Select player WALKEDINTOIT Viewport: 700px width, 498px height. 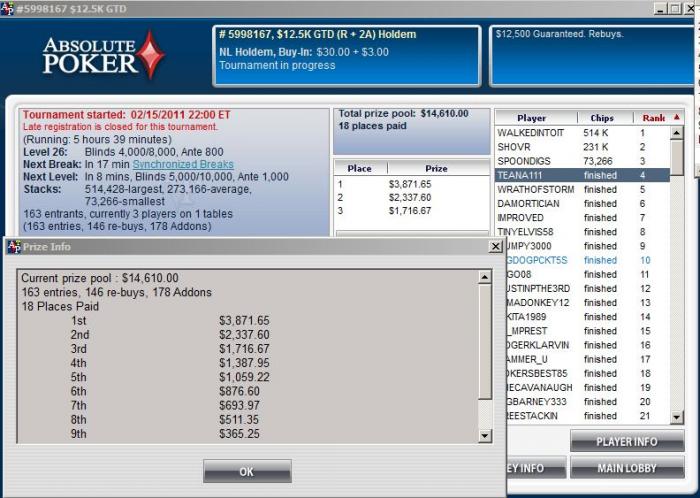coord(582,133)
